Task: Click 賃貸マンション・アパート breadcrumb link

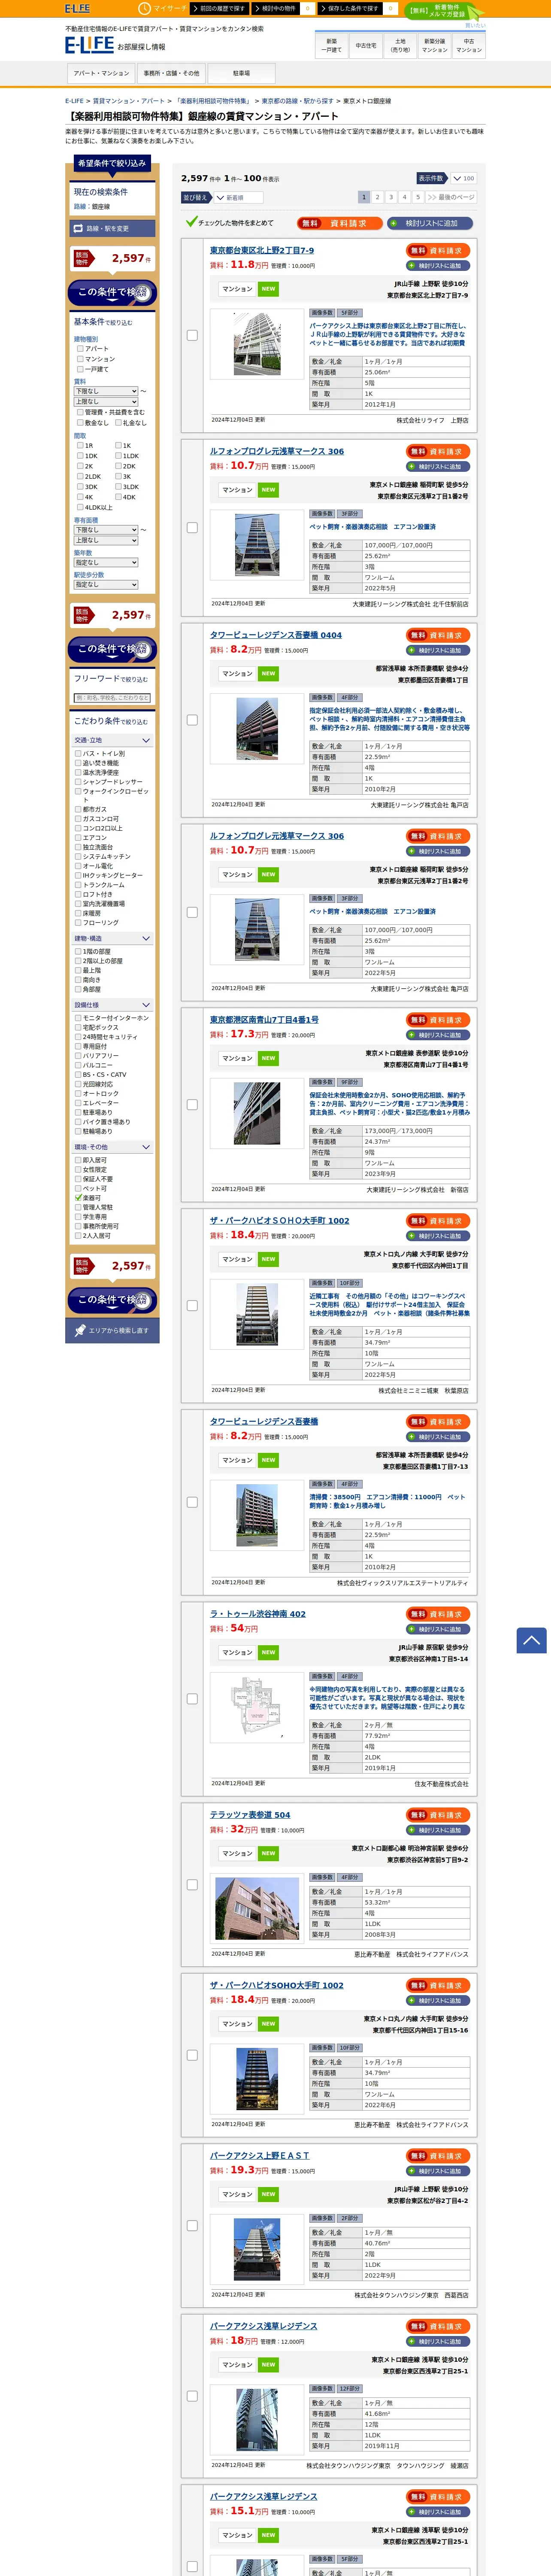Action: 129,101
